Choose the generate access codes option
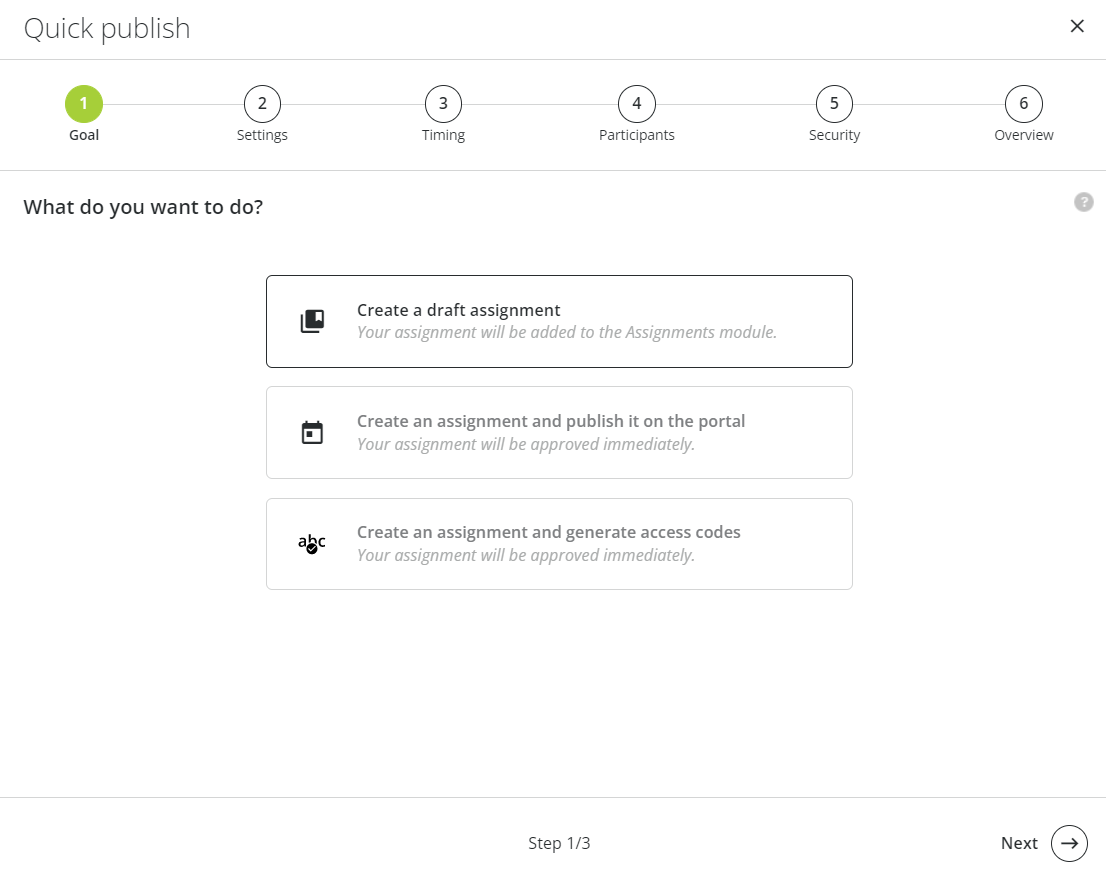This screenshot has height=883, width=1106. point(559,543)
